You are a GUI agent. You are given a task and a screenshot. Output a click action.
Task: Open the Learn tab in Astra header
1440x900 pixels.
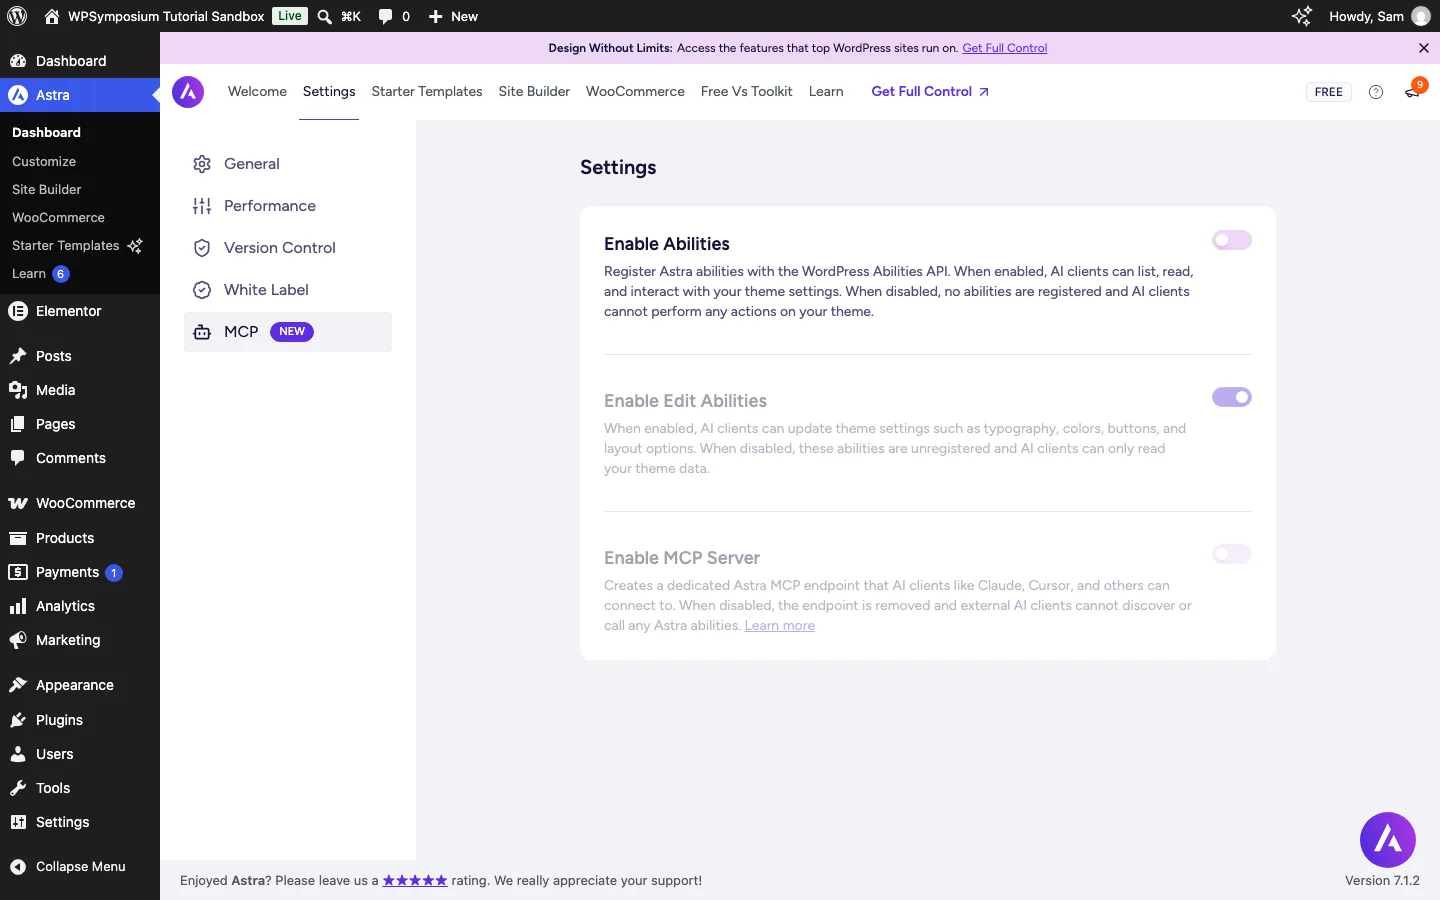pyautogui.click(x=826, y=91)
